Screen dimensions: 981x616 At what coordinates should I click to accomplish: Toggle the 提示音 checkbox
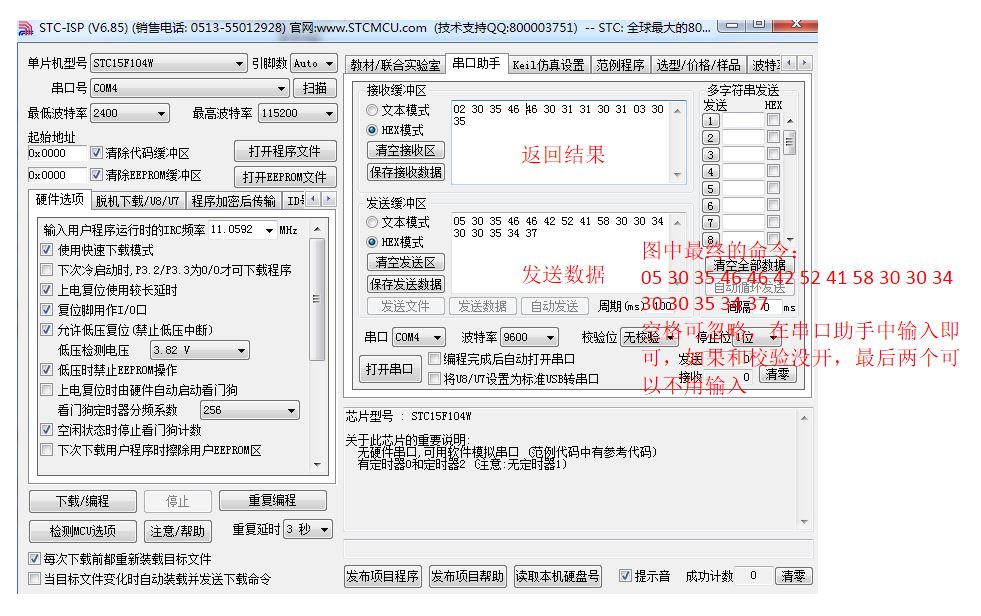[x=625, y=576]
